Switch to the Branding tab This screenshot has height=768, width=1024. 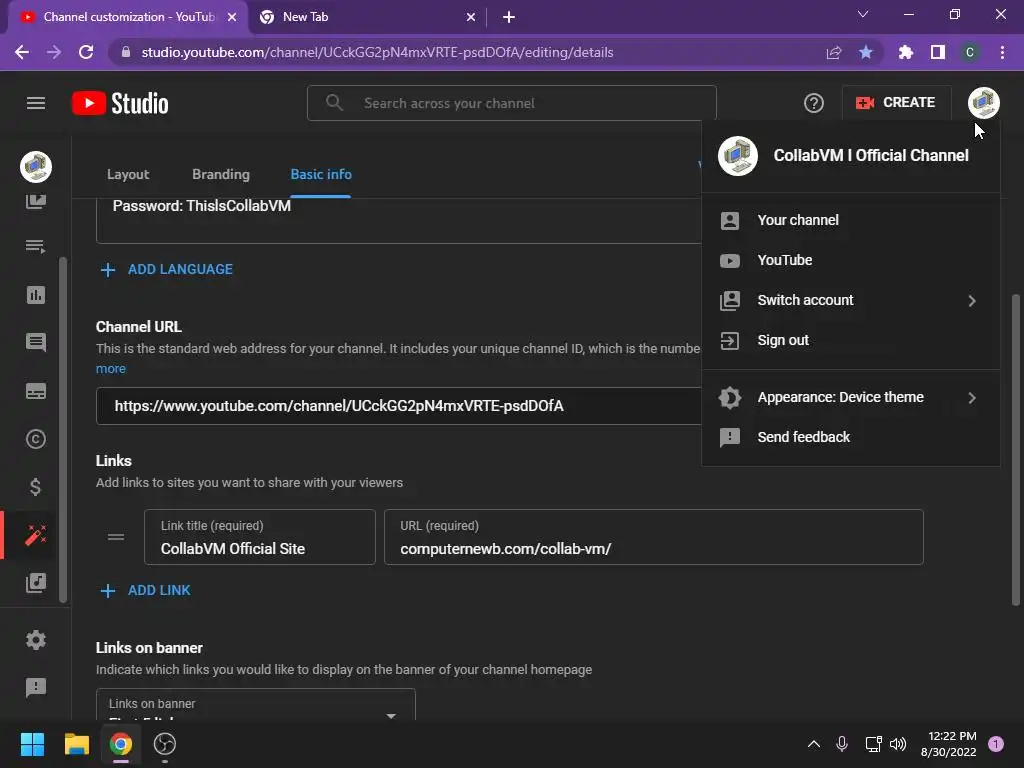221,174
